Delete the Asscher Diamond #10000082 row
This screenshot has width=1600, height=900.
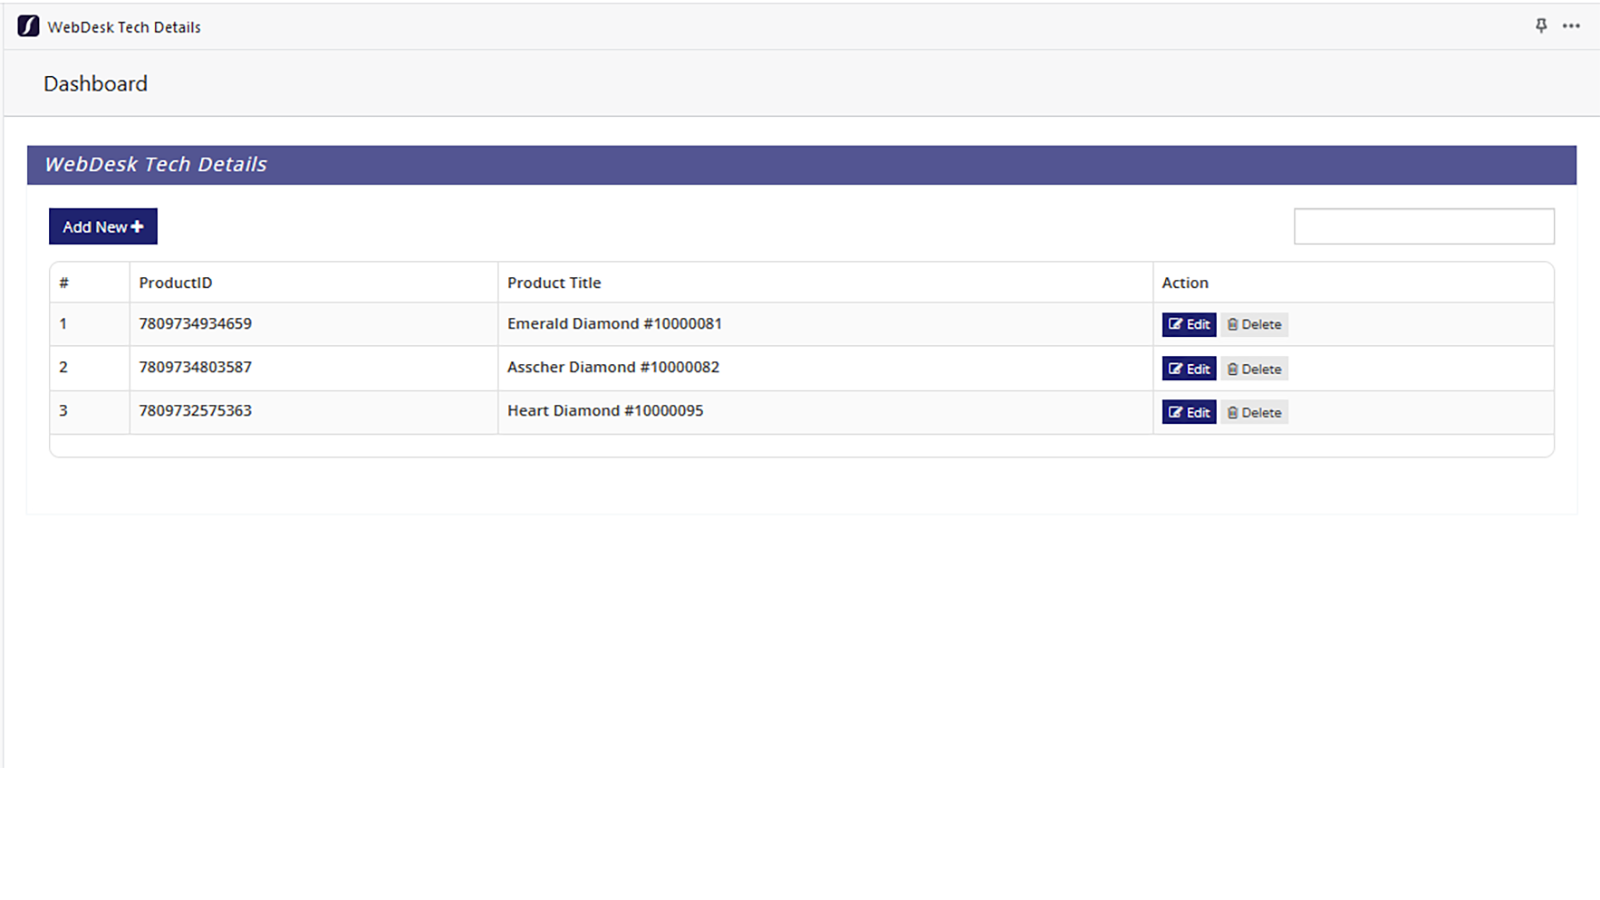(x=1254, y=369)
